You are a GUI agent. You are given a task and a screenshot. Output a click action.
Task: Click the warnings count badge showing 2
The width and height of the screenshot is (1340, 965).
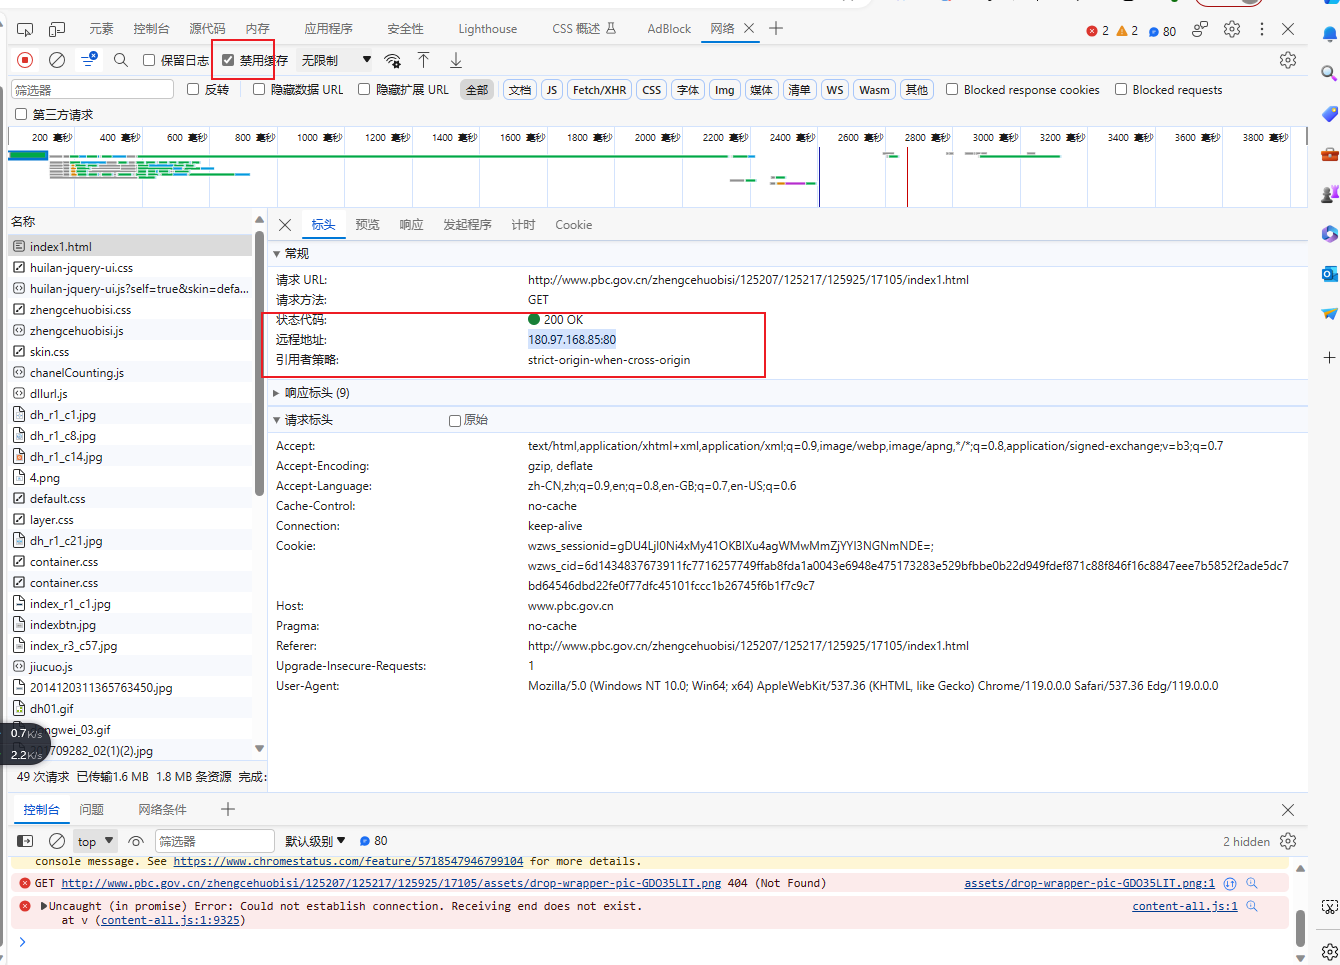1127,31
